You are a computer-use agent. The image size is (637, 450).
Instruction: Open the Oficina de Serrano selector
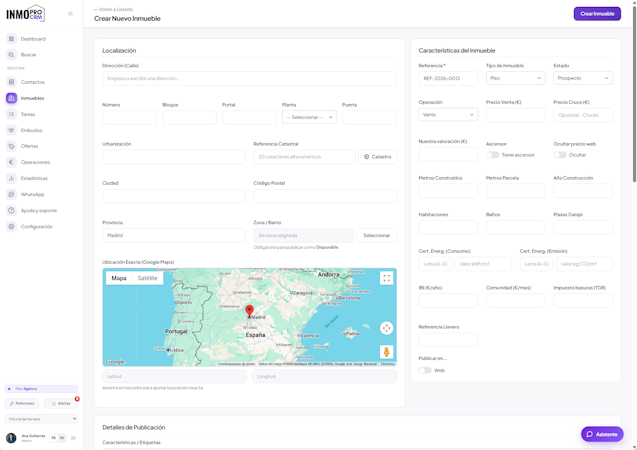coord(41,419)
